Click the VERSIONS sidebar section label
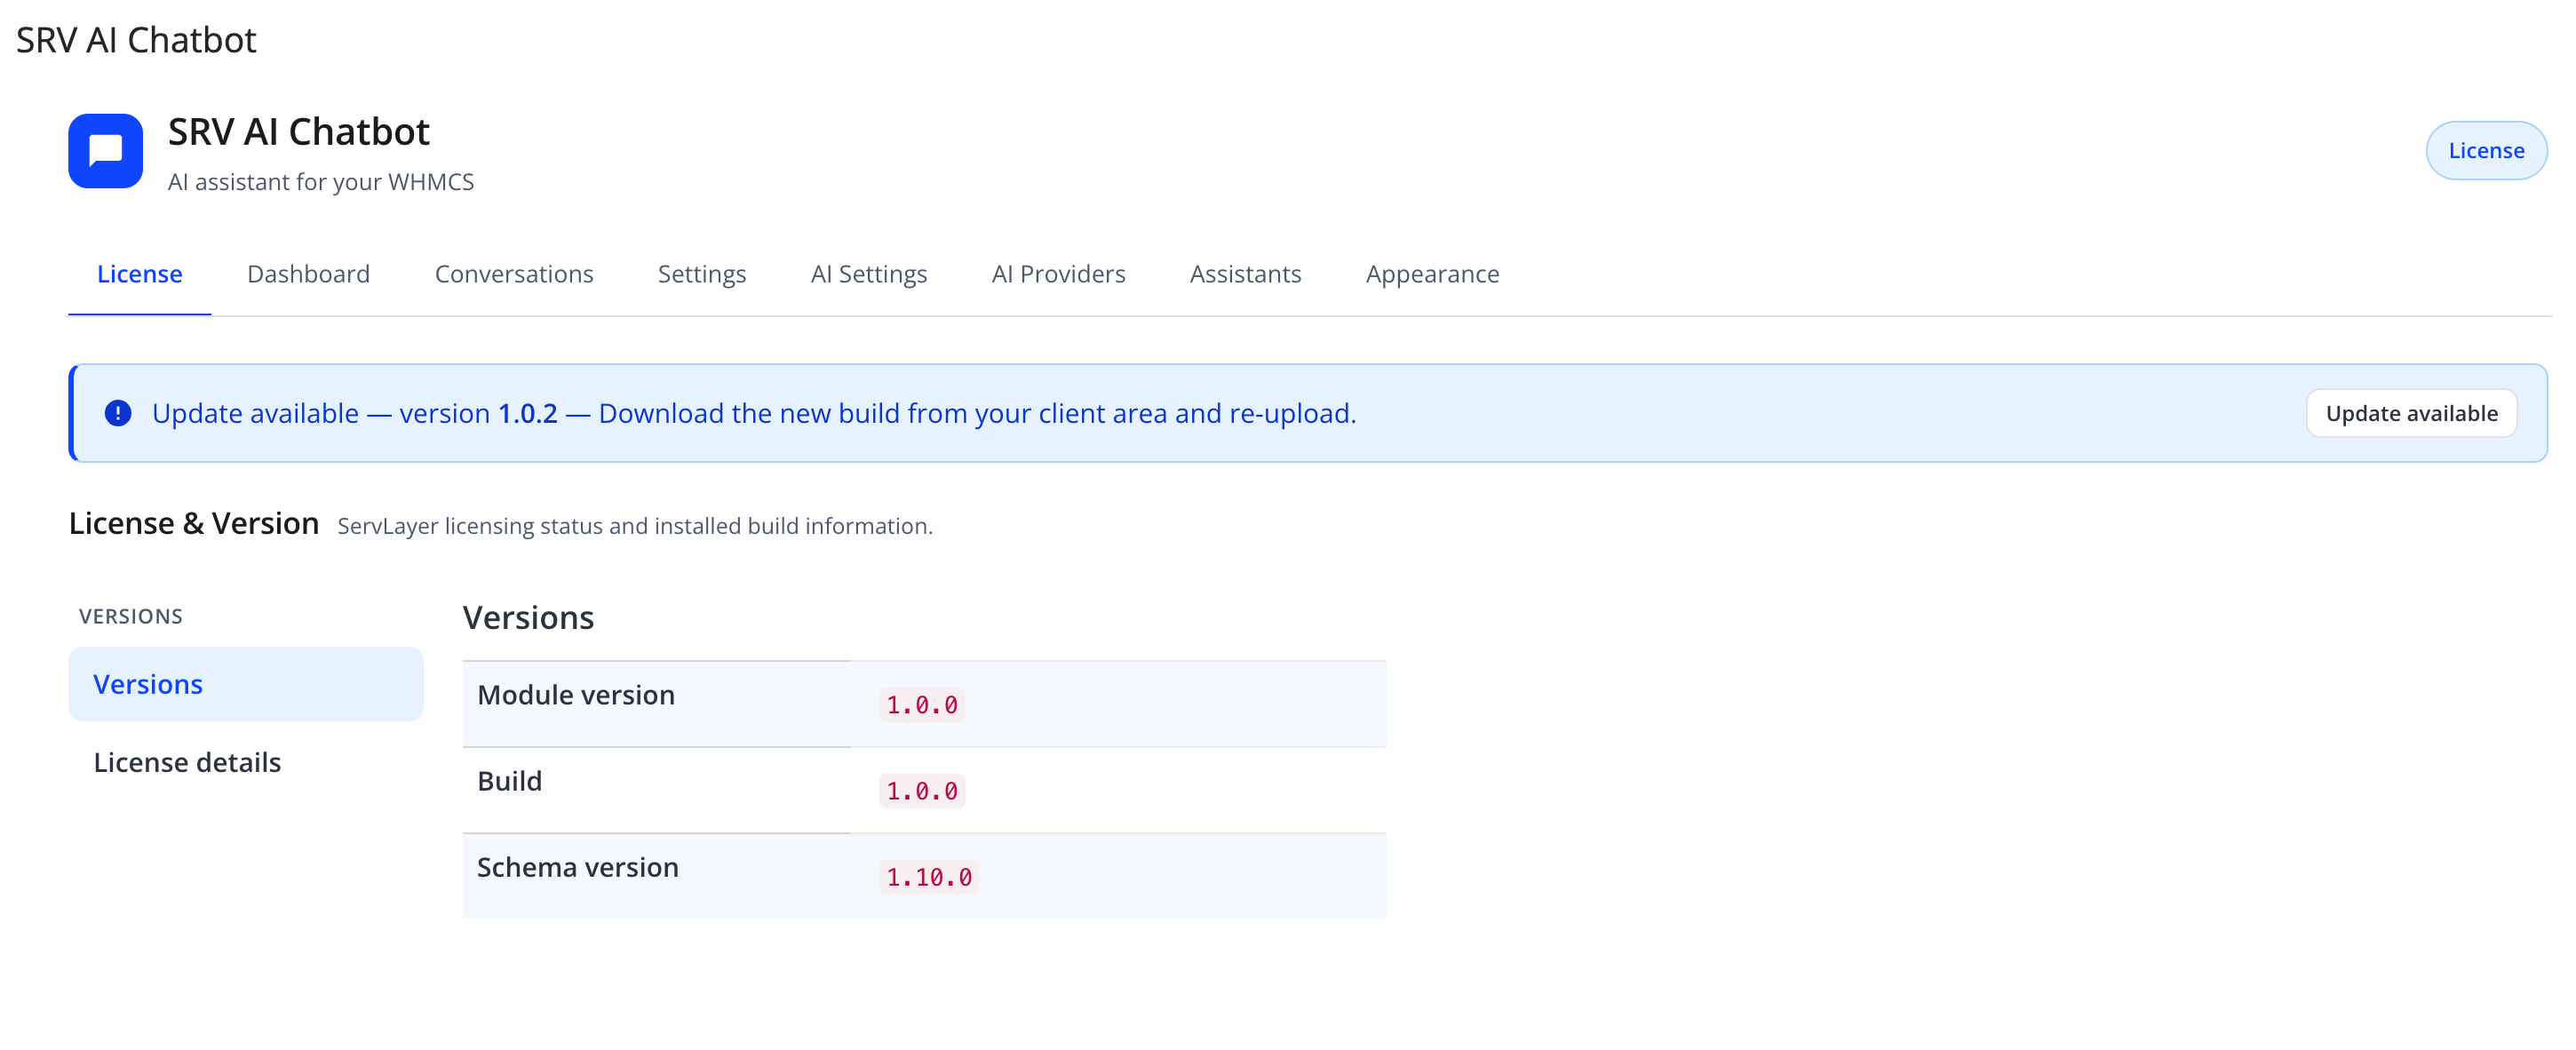Image resolution: width=2576 pixels, height=1050 pixels. [x=131, y=616]
